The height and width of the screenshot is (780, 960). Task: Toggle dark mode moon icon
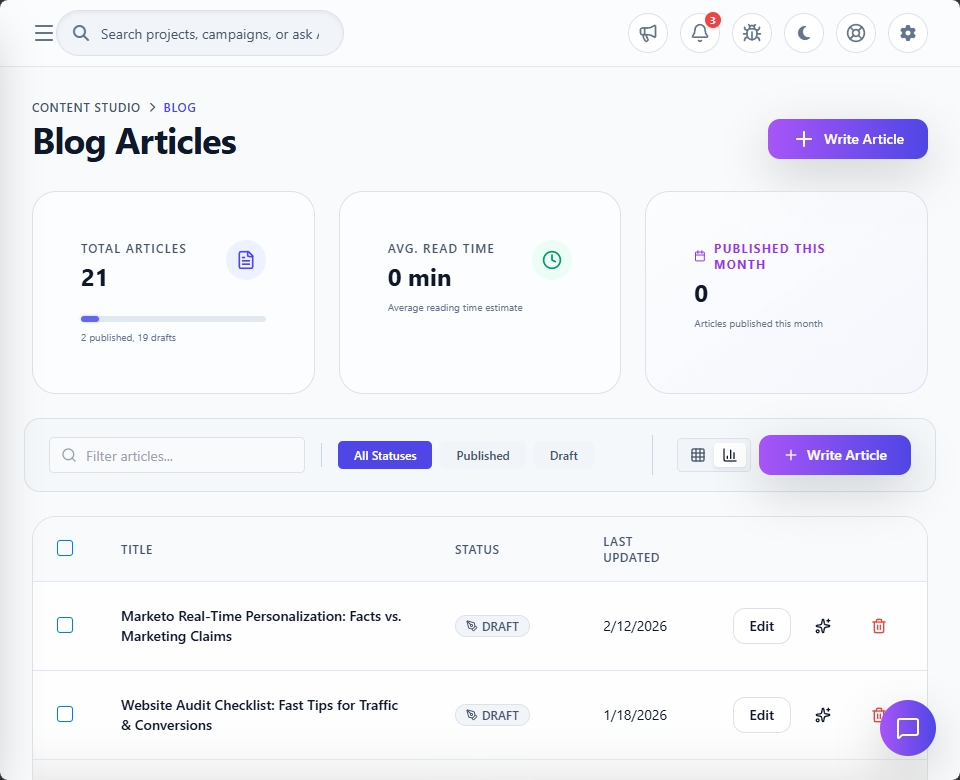pyautogui.click(x=804, y=33)
